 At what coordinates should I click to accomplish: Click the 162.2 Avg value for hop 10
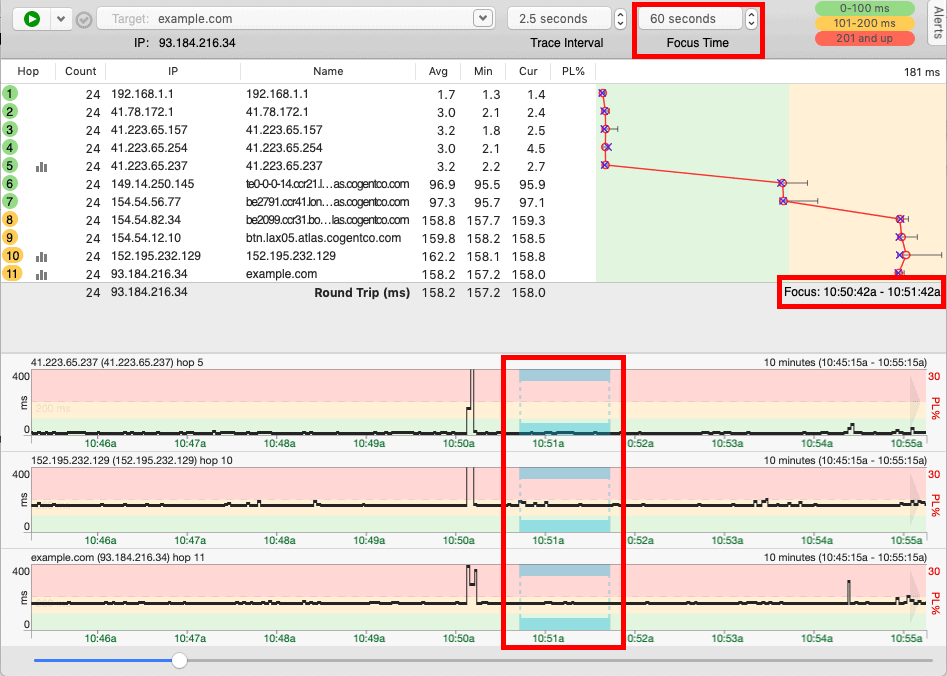[x=438, y=256]
